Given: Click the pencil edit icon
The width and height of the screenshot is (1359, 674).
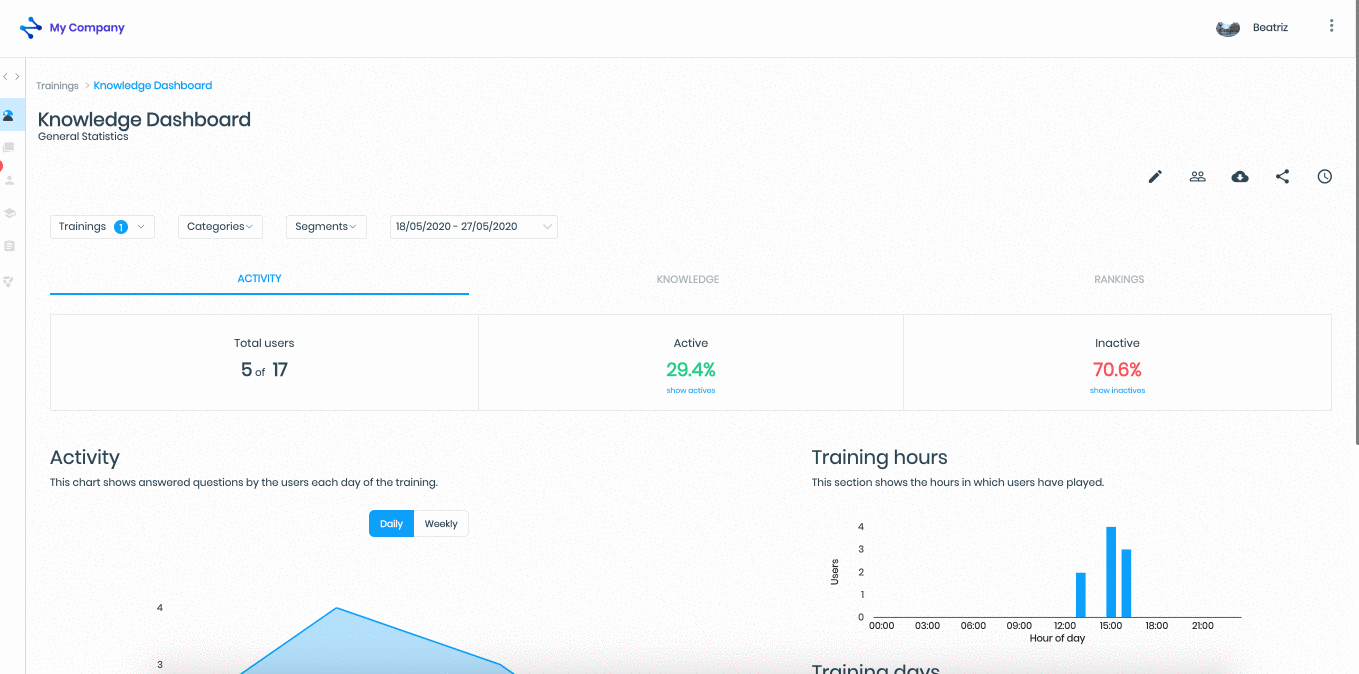Looking at the screenshot, I should [x=1155, y=177].
